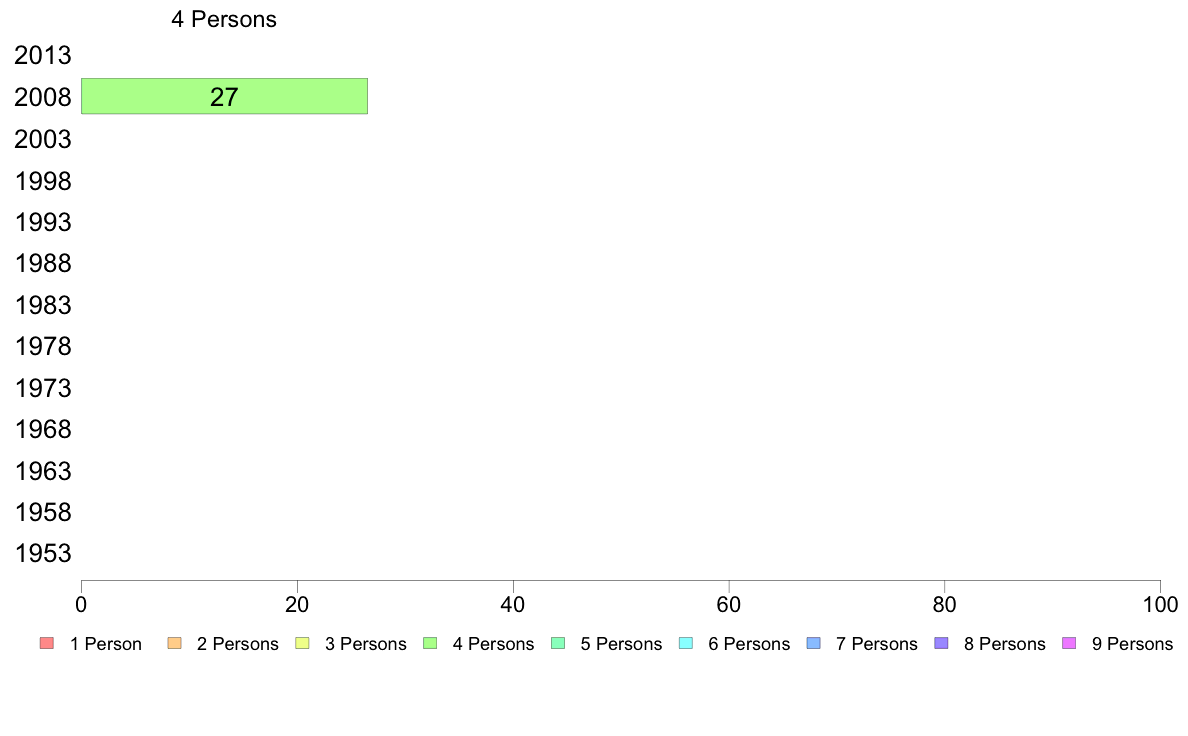The height and width of the screenshot is (736, 1188).
Task: Click the 1953 year label
Action: click(x=43, y=553)
